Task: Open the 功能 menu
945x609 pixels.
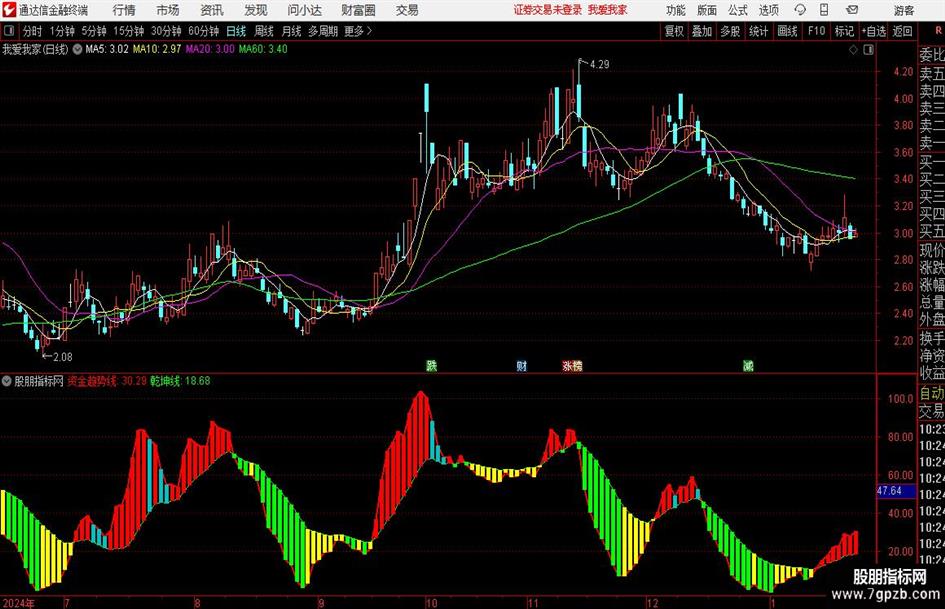Action: 676,10
